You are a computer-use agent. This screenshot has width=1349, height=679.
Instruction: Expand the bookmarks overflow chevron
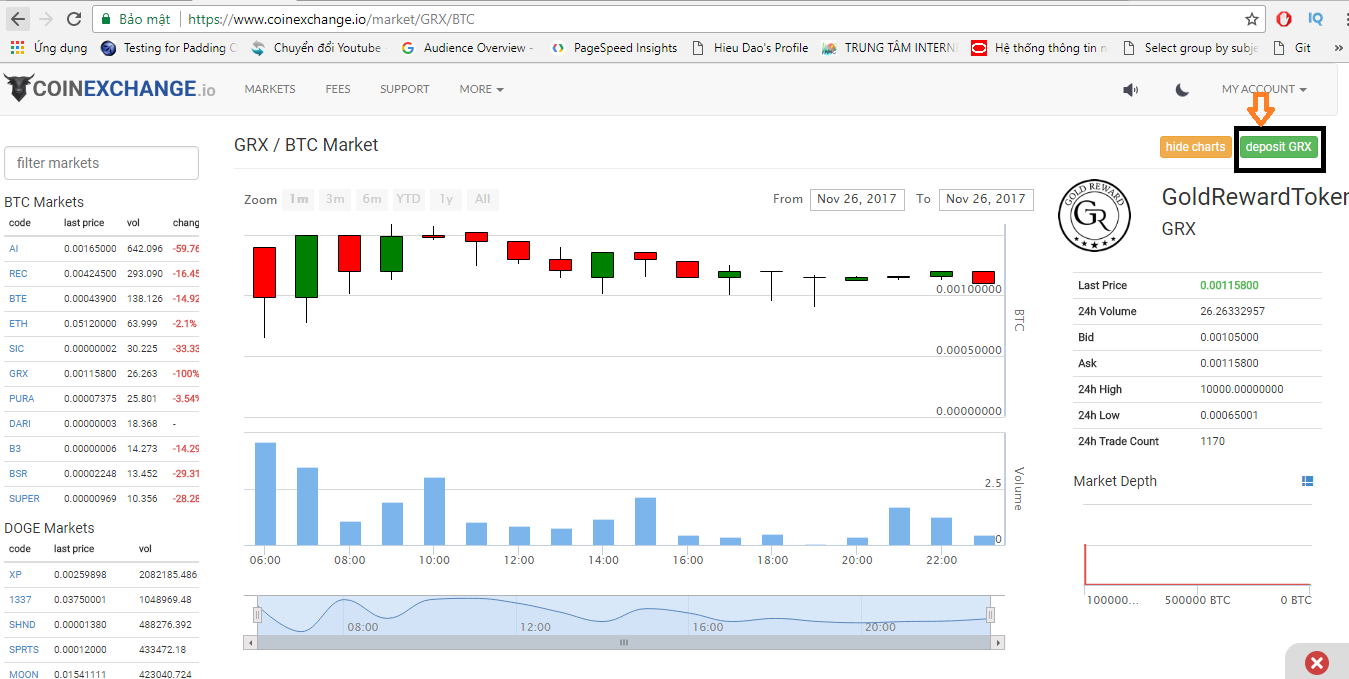[x=1338, y=48]
